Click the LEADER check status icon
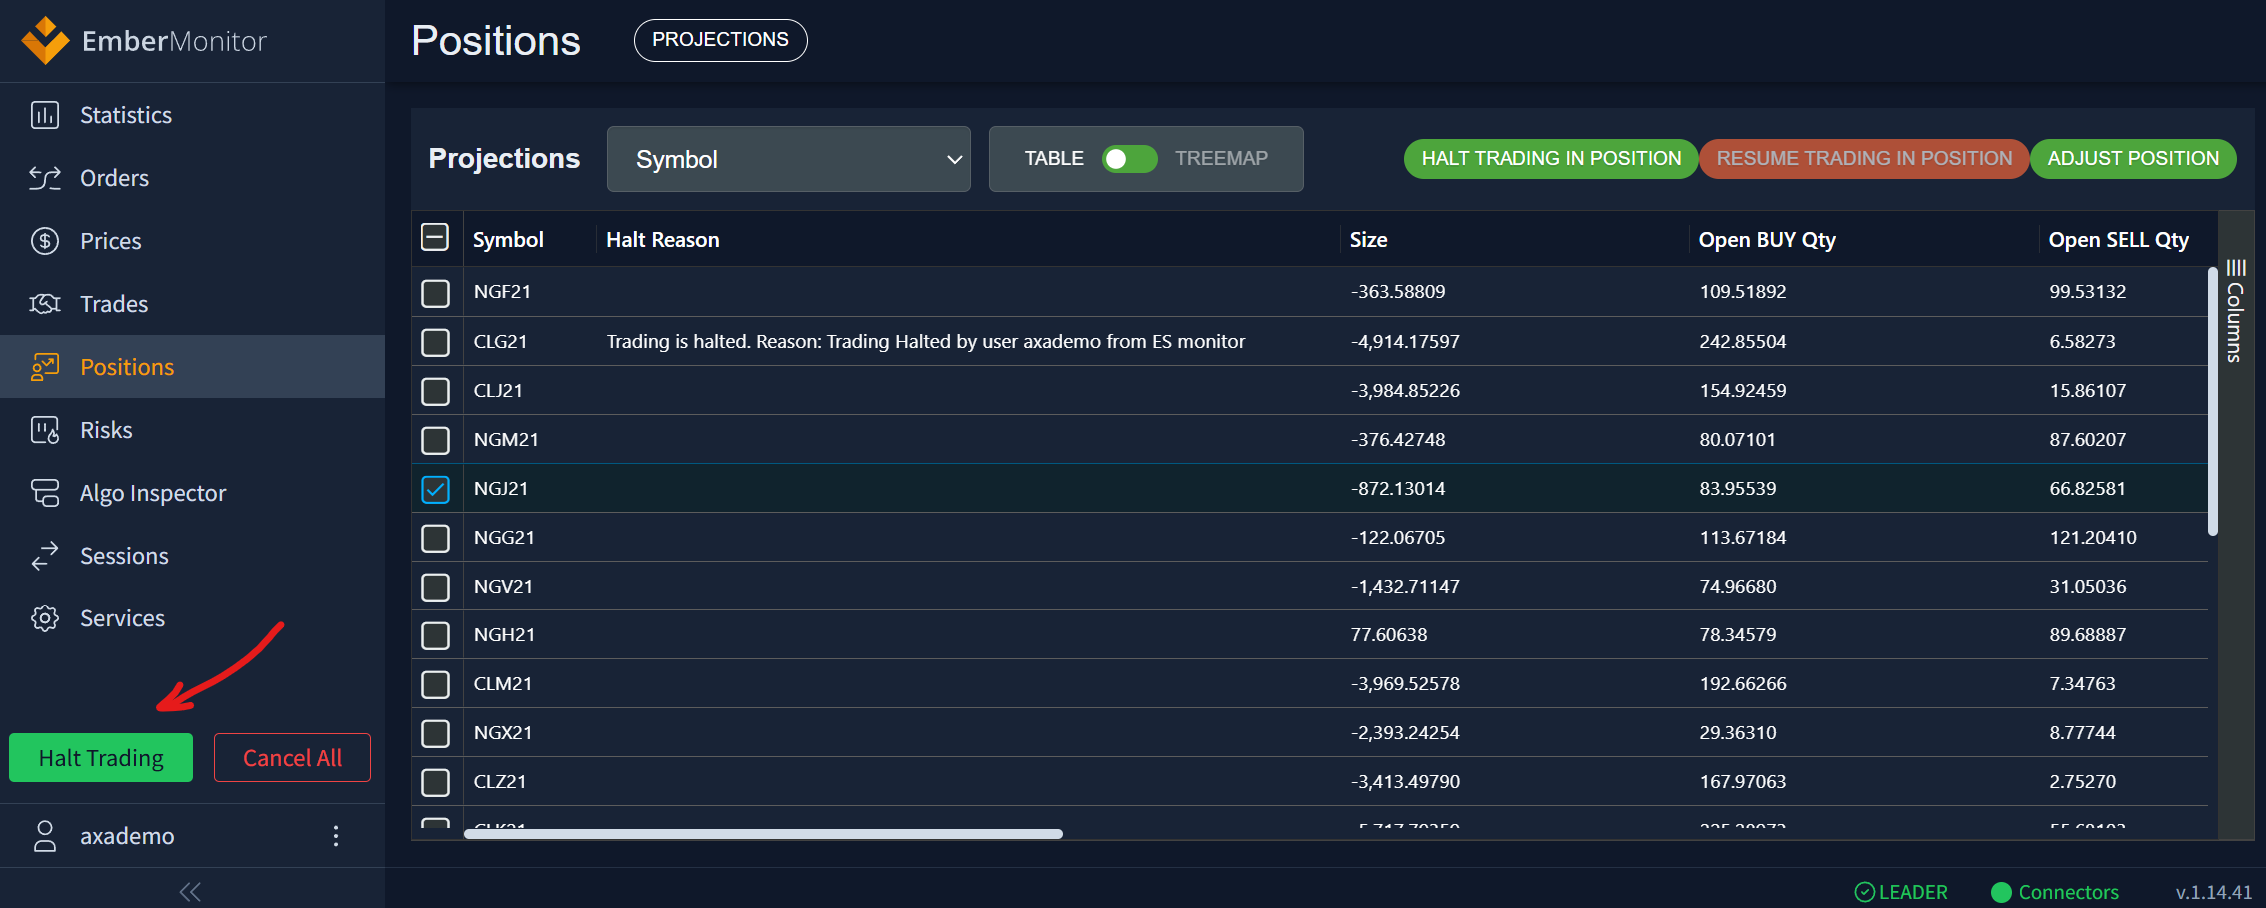Image resolution: width=2266 pixels, height=908 pixels. [1865, 892]
